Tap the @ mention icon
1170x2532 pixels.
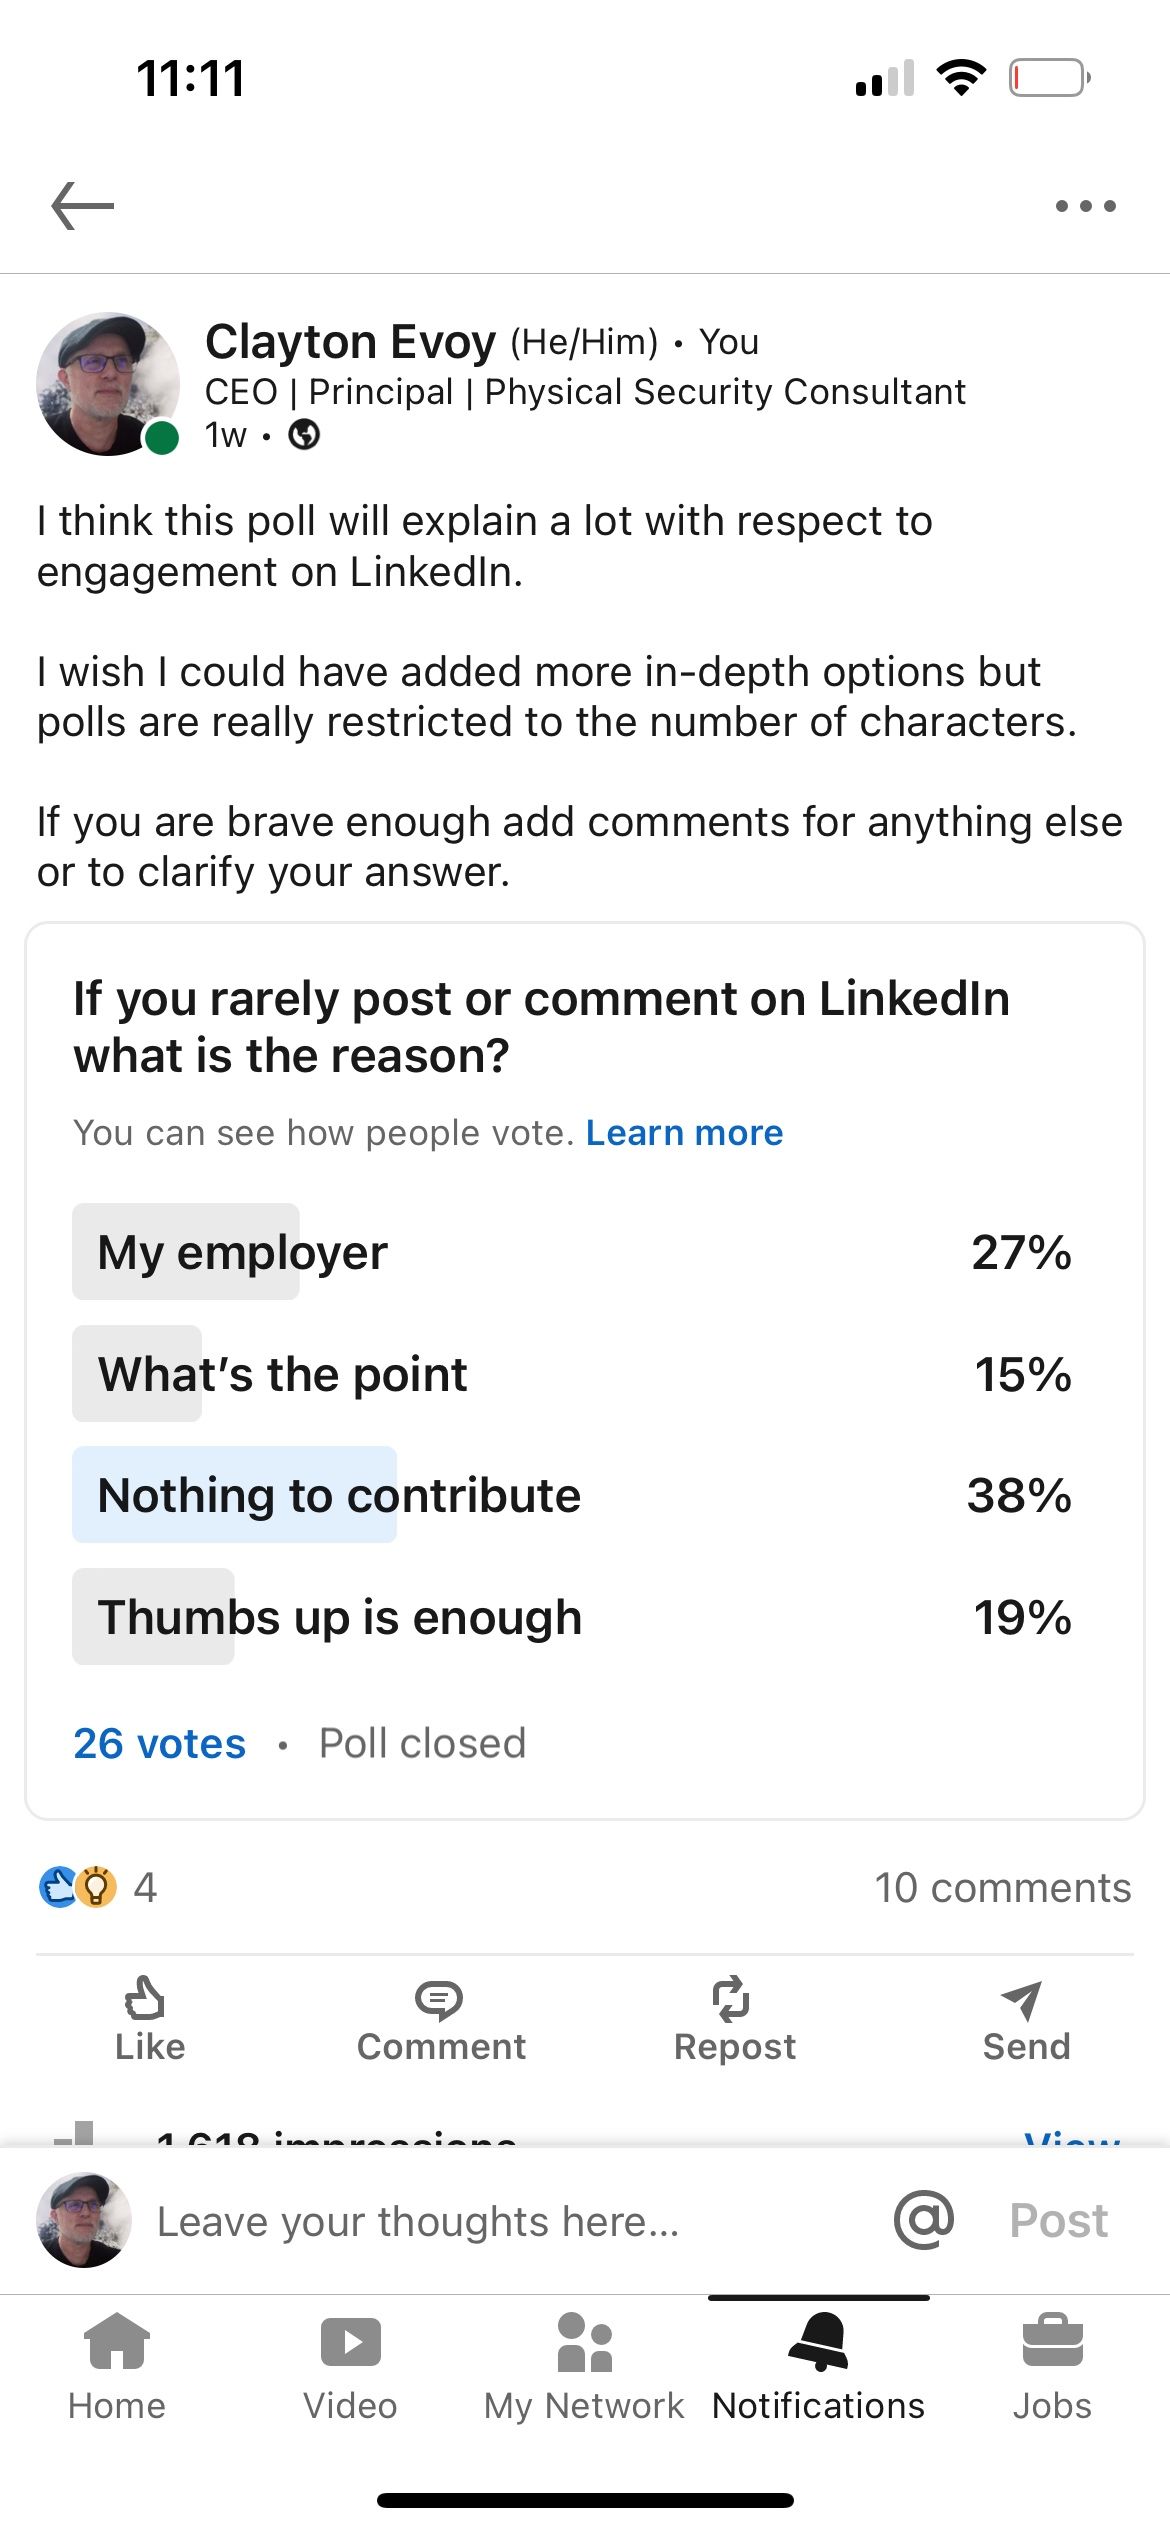[924, 2220]
